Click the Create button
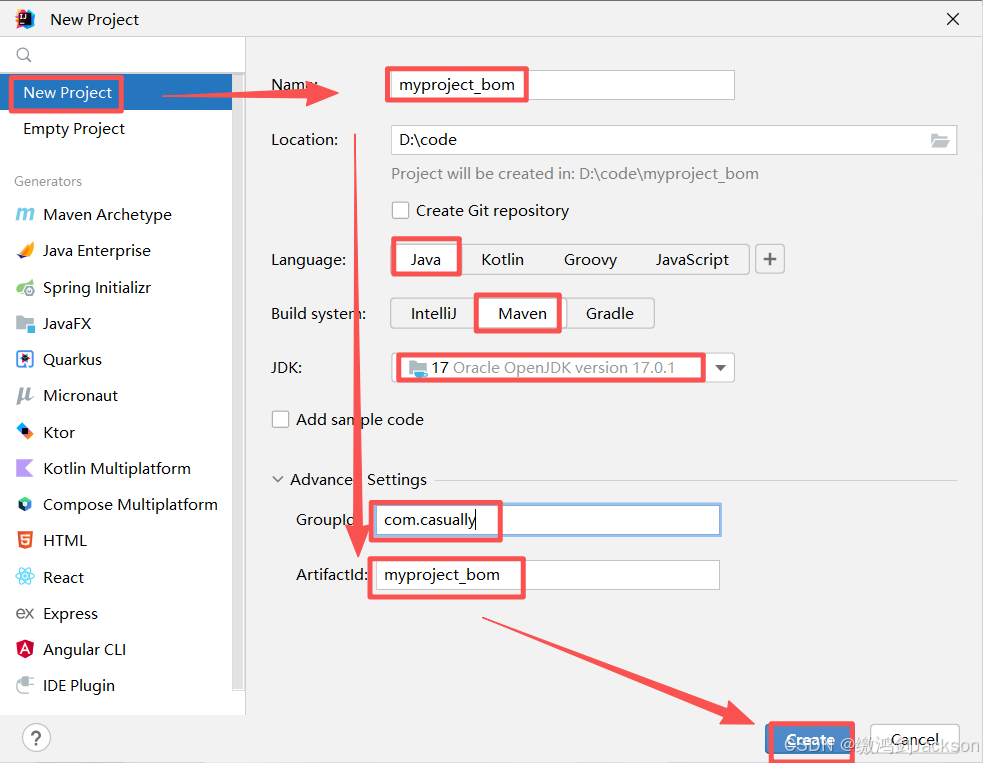Viewport: 983px width, 763px height. pyautogui.click(x=810, y=740)
